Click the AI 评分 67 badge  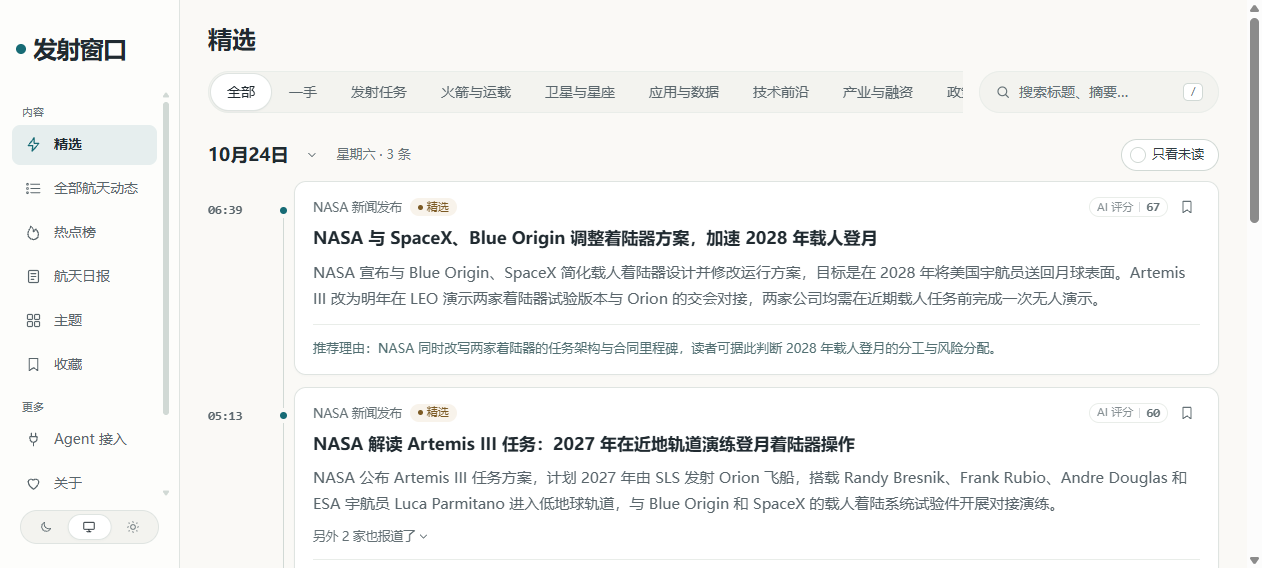pos(1128,207)
